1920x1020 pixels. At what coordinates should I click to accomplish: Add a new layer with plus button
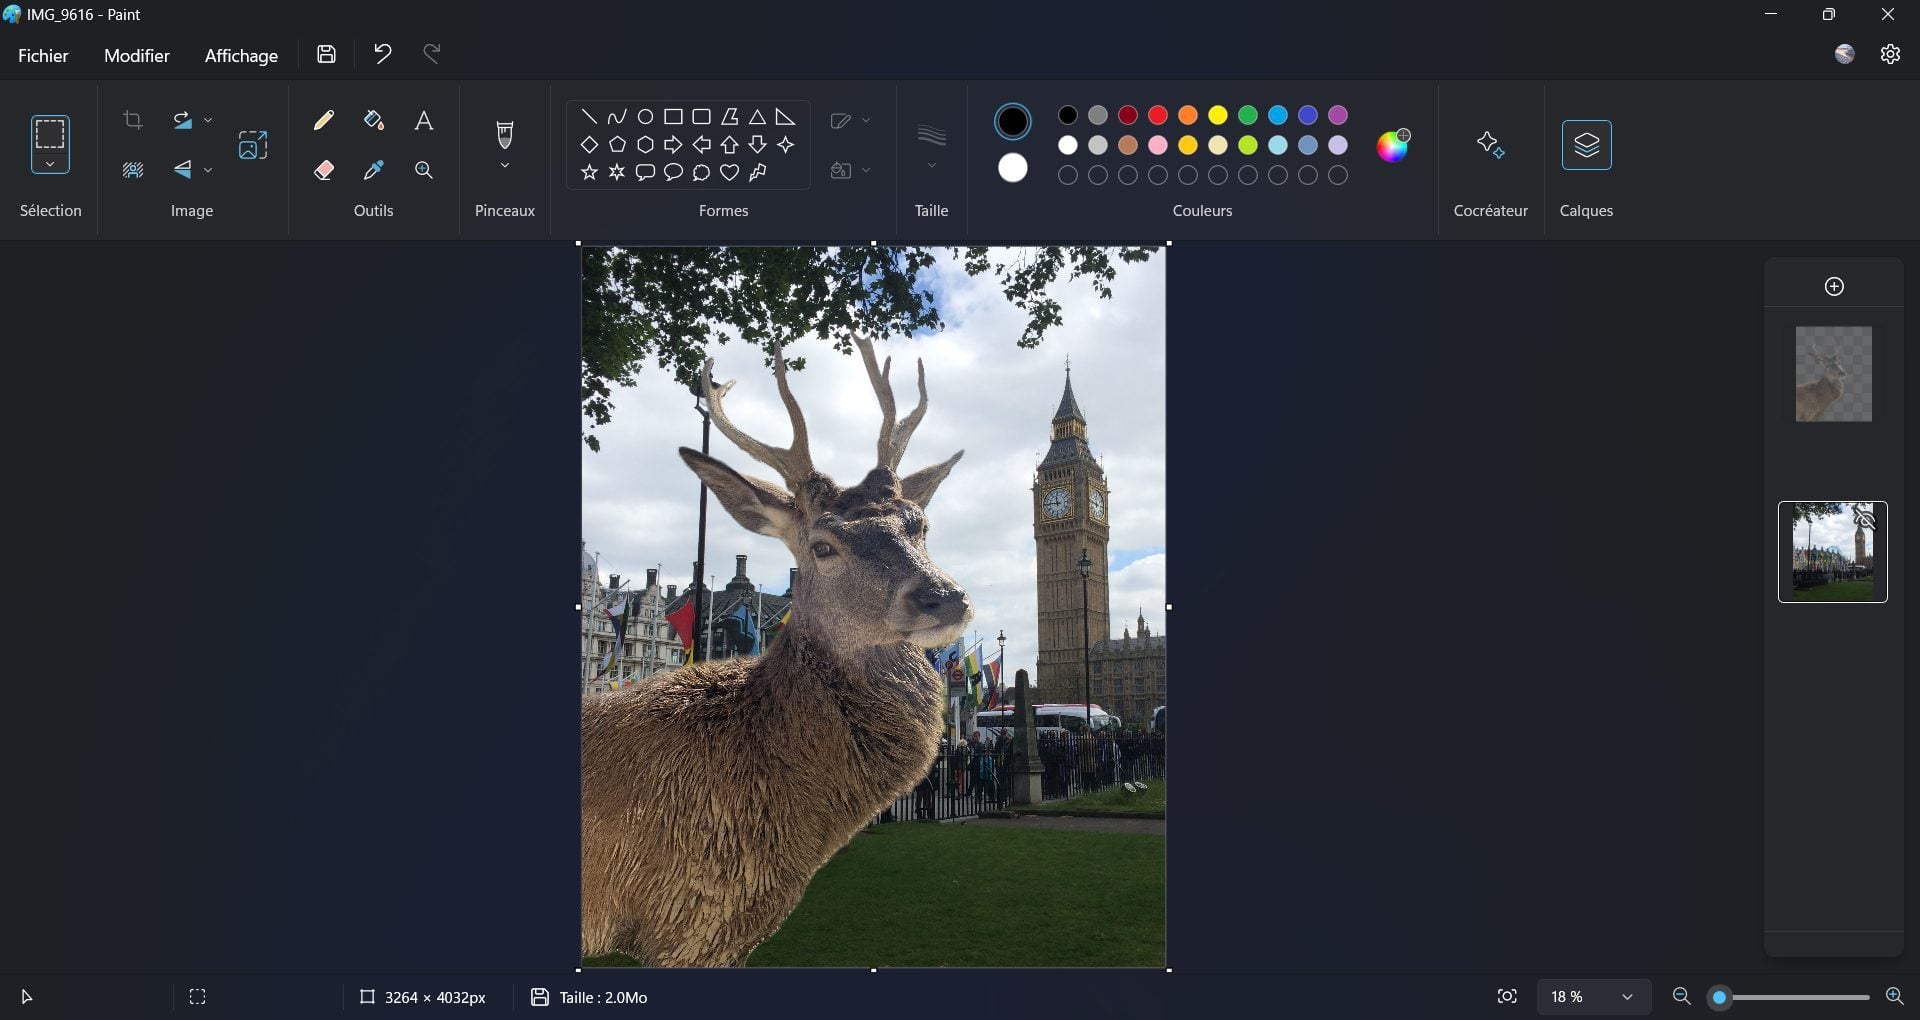(x=1834, y=287)
